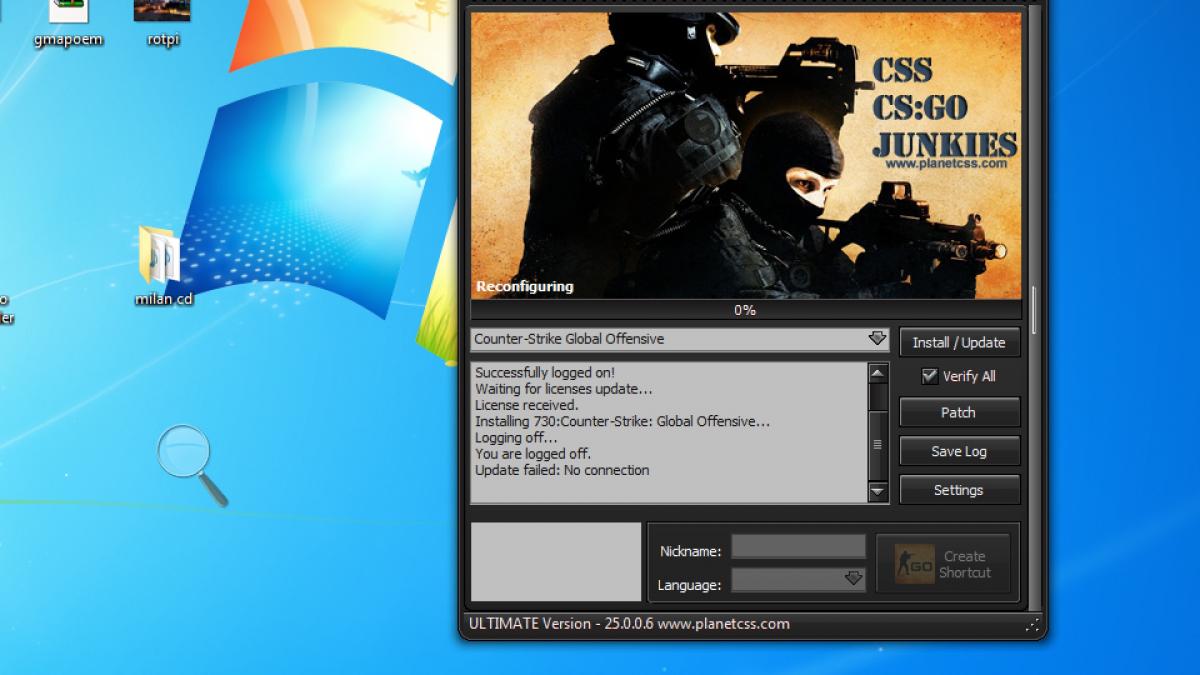Click the "License received." log line
Screen dimensions: 1200x675
pos(527,405)
